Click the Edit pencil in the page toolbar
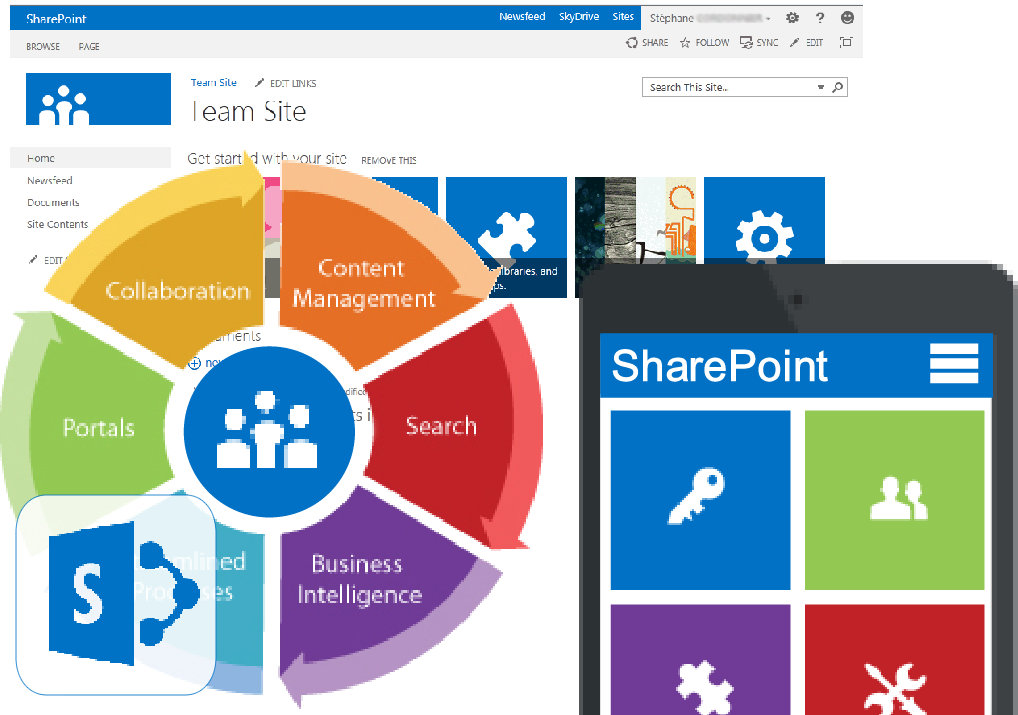 coord(795,43)
